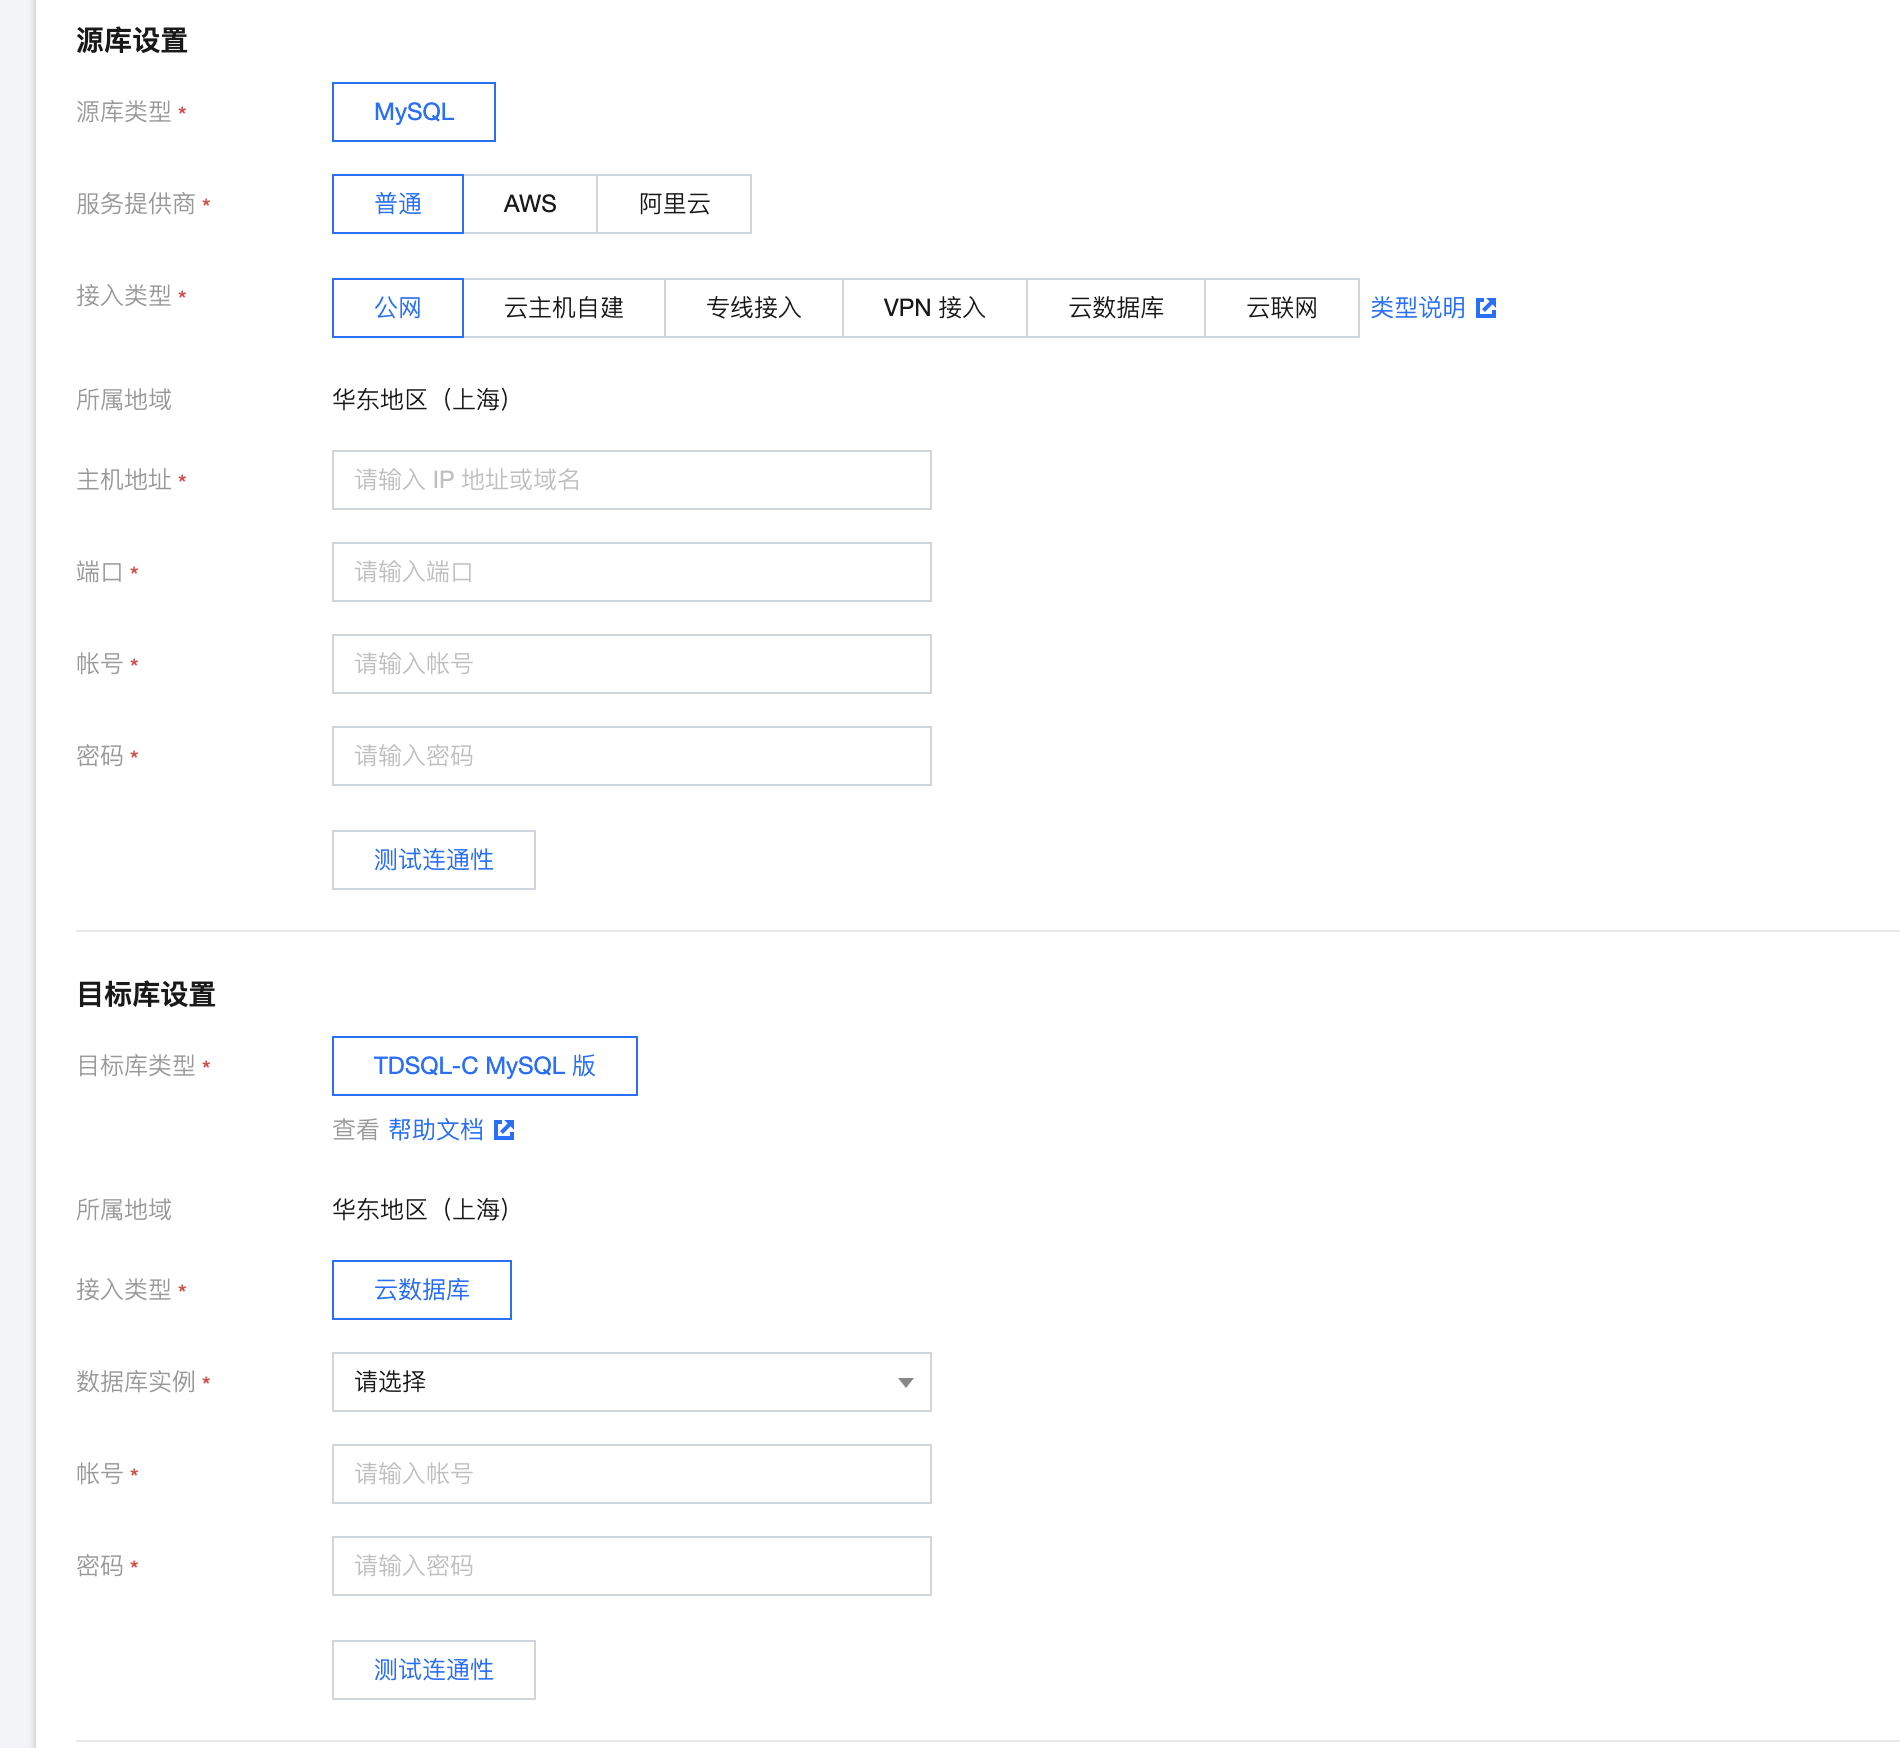
Task: Focus the source database 密码 field
Action: (x=632, y=756)
